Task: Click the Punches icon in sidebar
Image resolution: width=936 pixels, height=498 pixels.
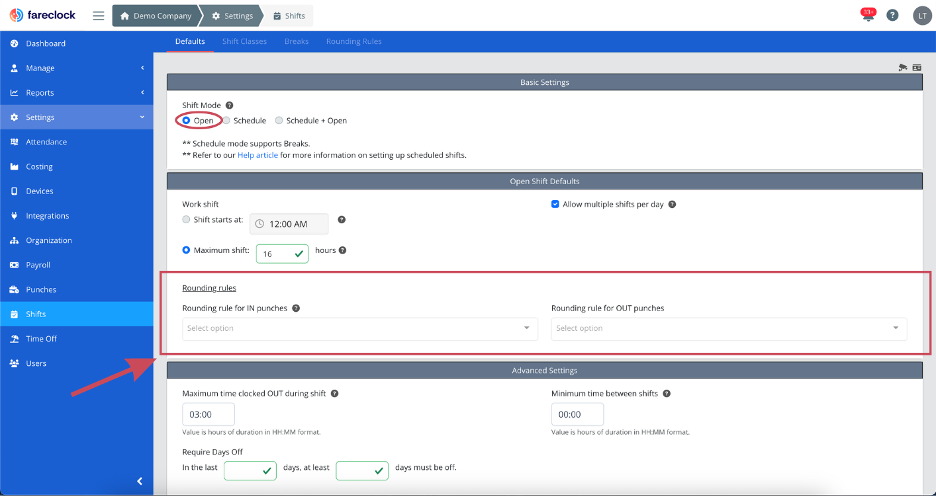Action: (14, 290)
